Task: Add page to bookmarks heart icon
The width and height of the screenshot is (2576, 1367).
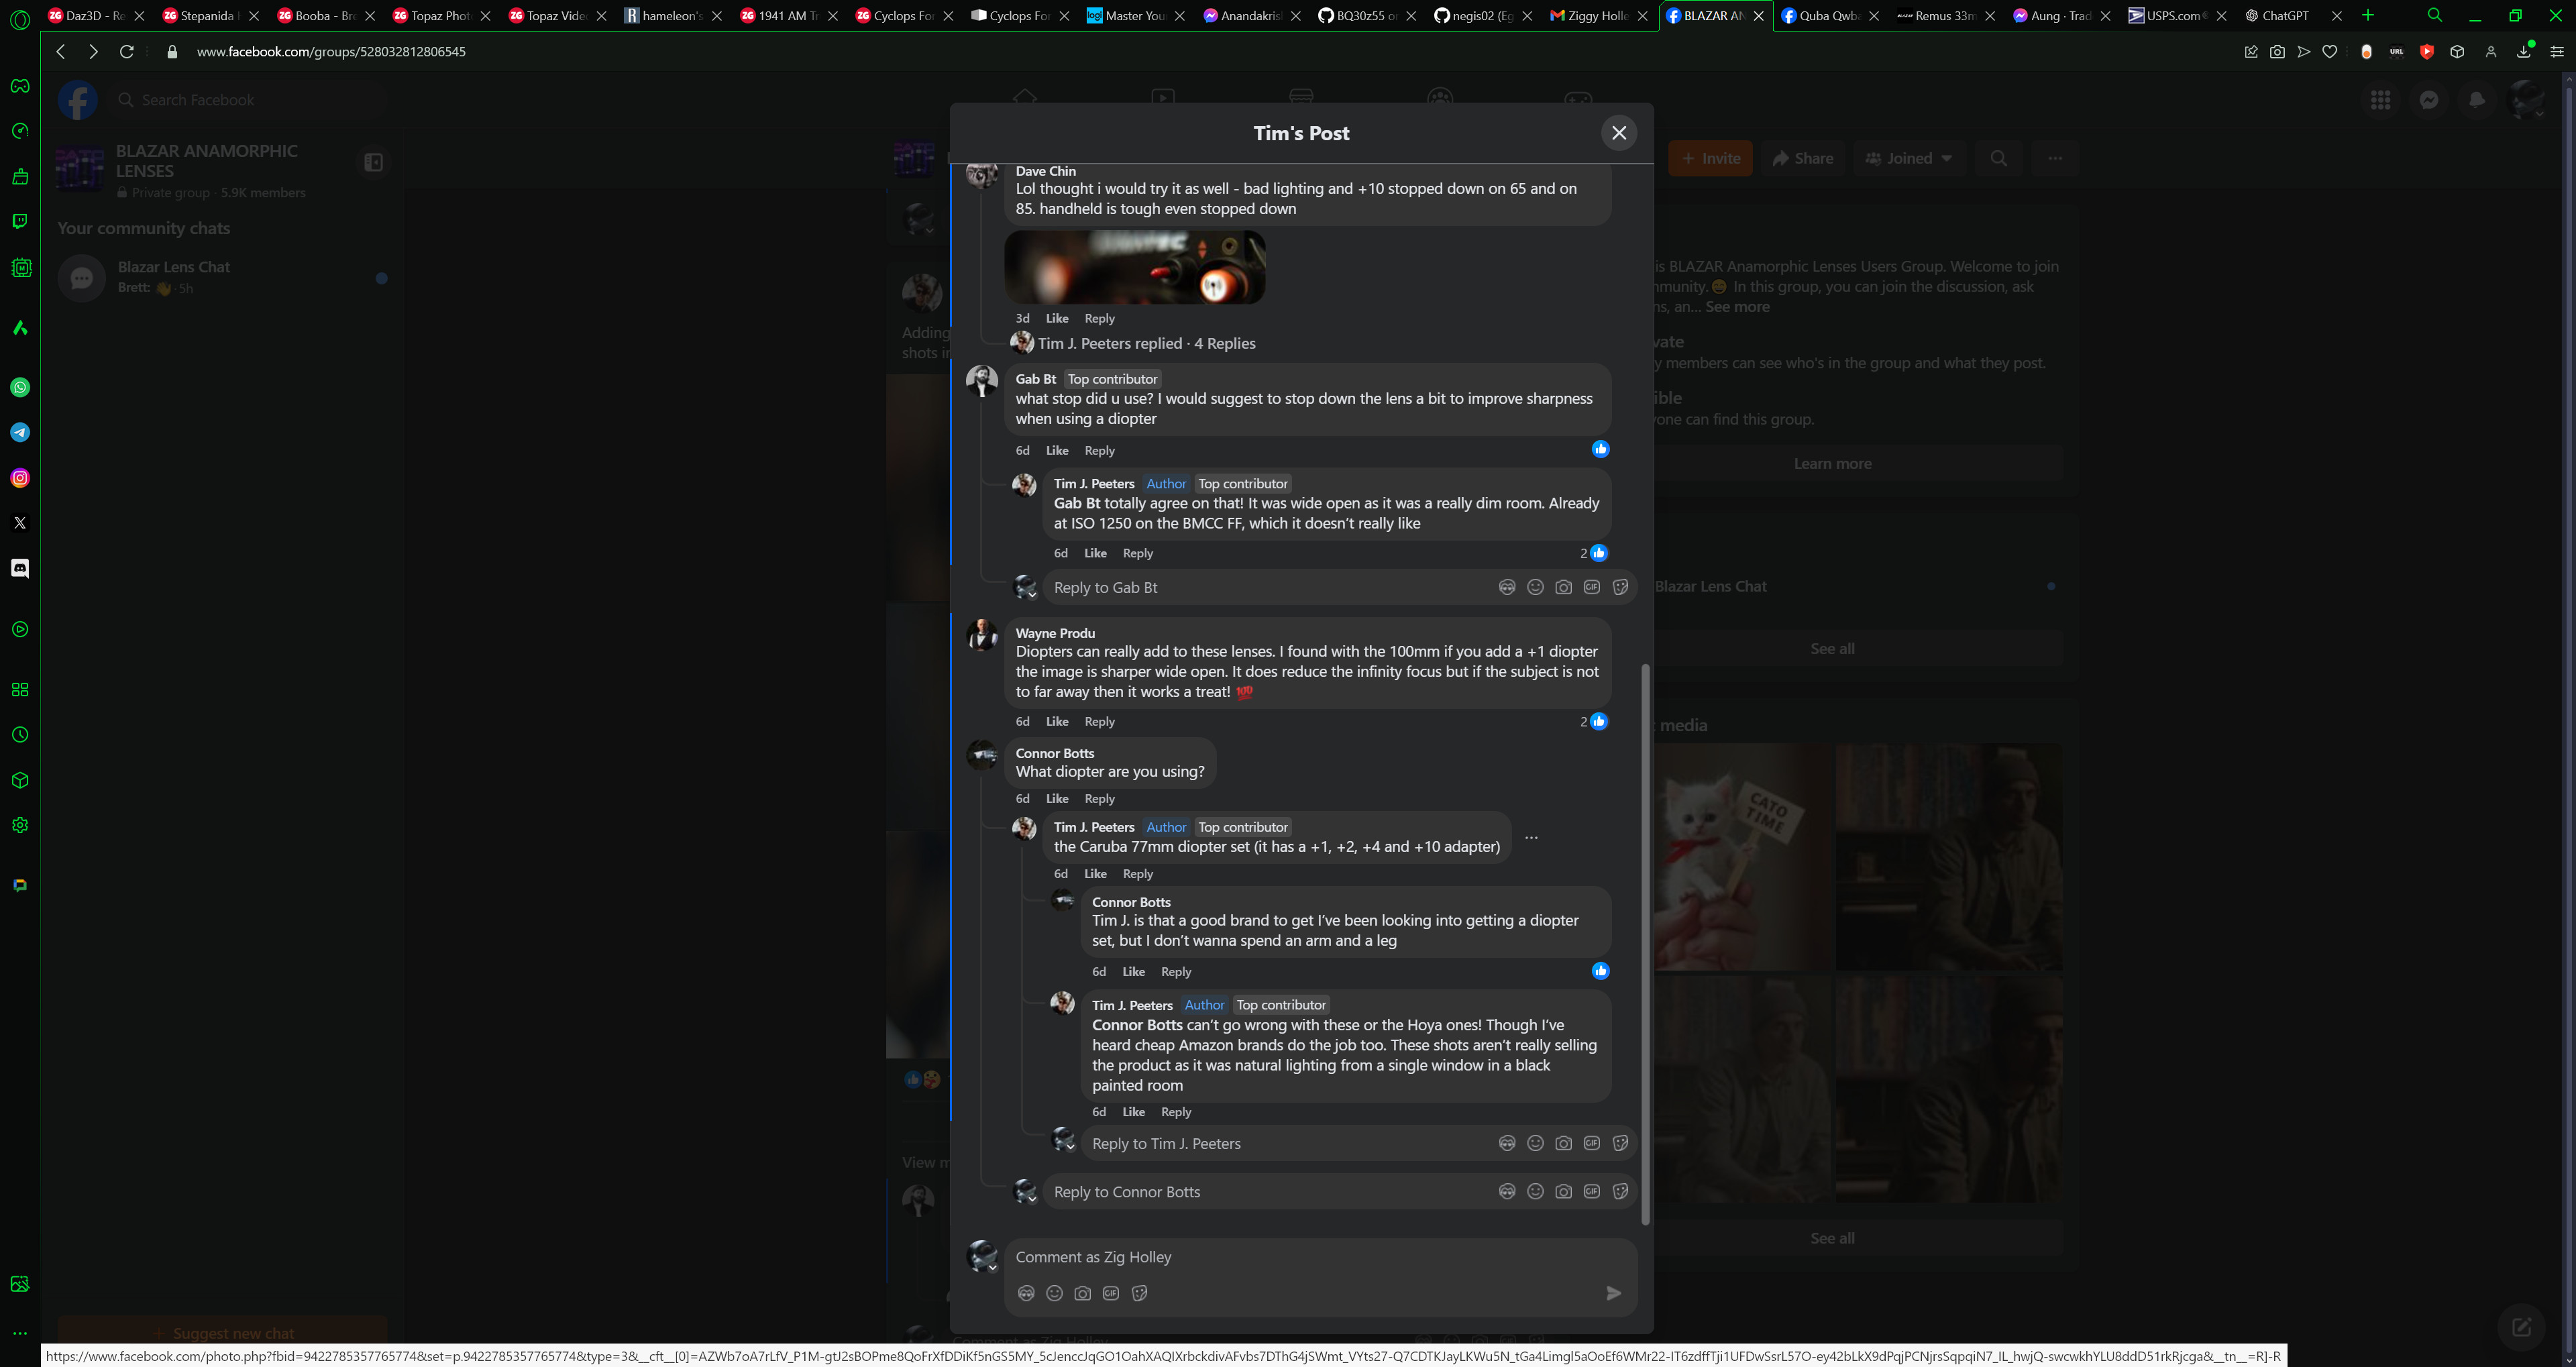Action: tap(2330, 52)
